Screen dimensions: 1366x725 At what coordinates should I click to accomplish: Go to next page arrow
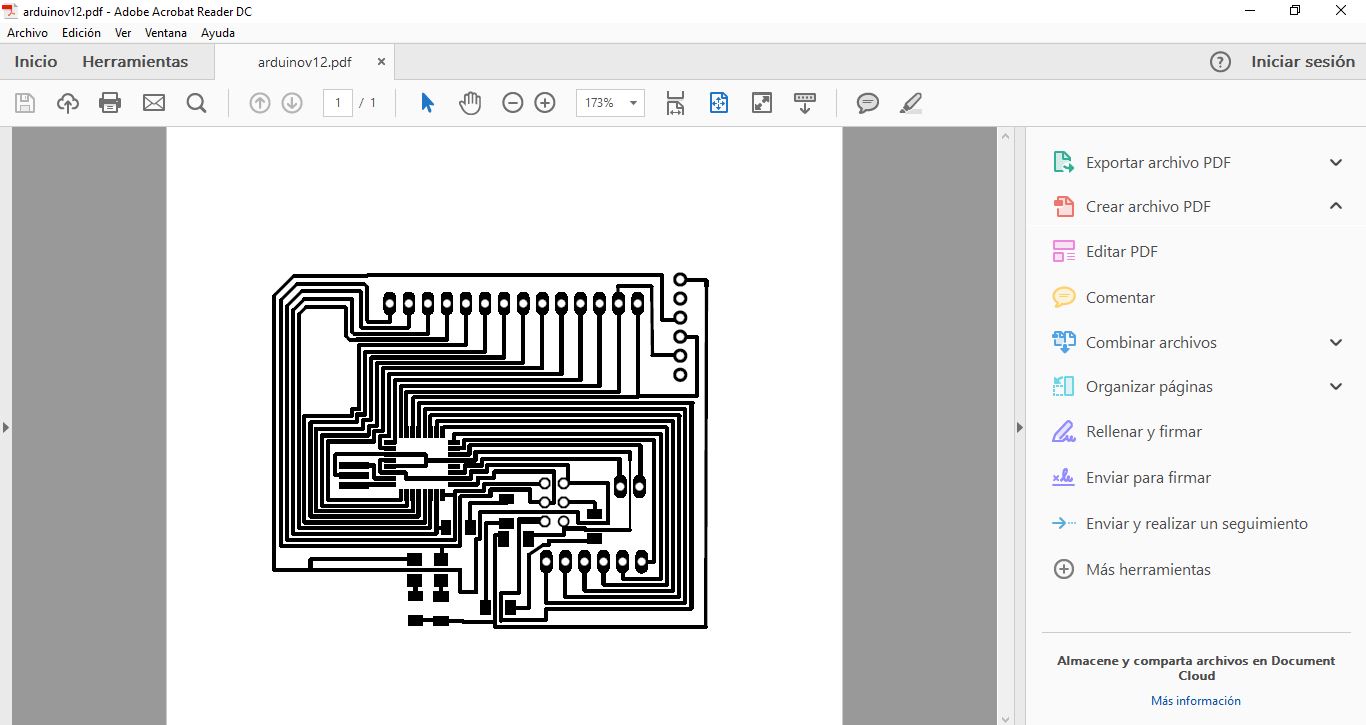[x=292, y=102]
